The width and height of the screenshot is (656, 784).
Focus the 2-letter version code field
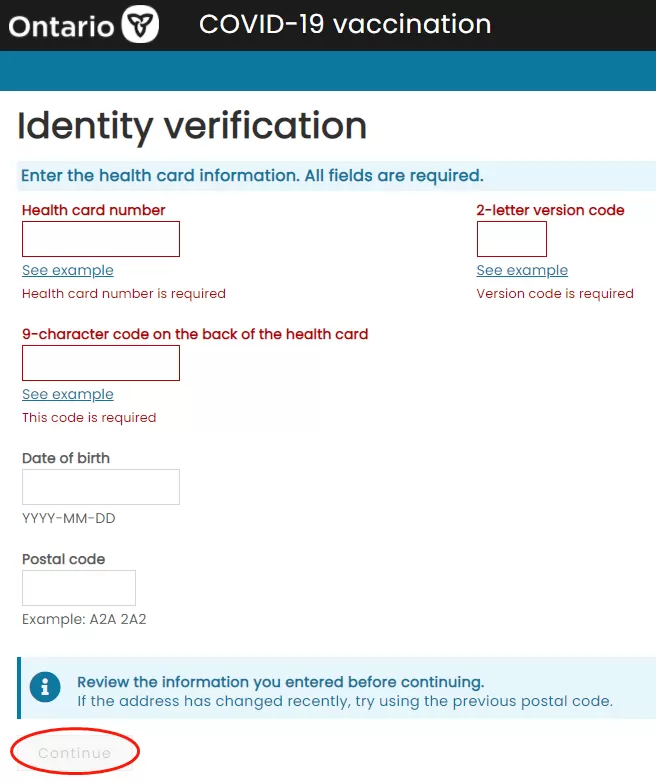coord(512,239)
